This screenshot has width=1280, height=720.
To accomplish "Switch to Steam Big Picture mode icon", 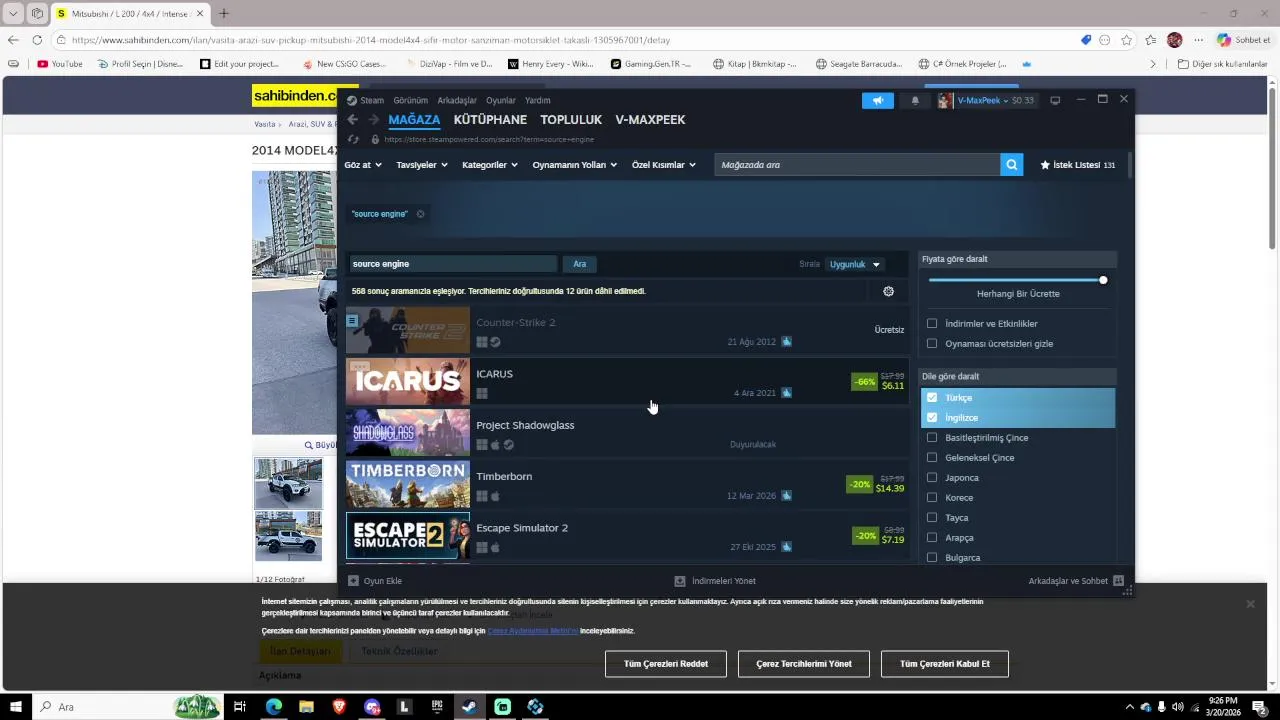I will (1054, 100).
